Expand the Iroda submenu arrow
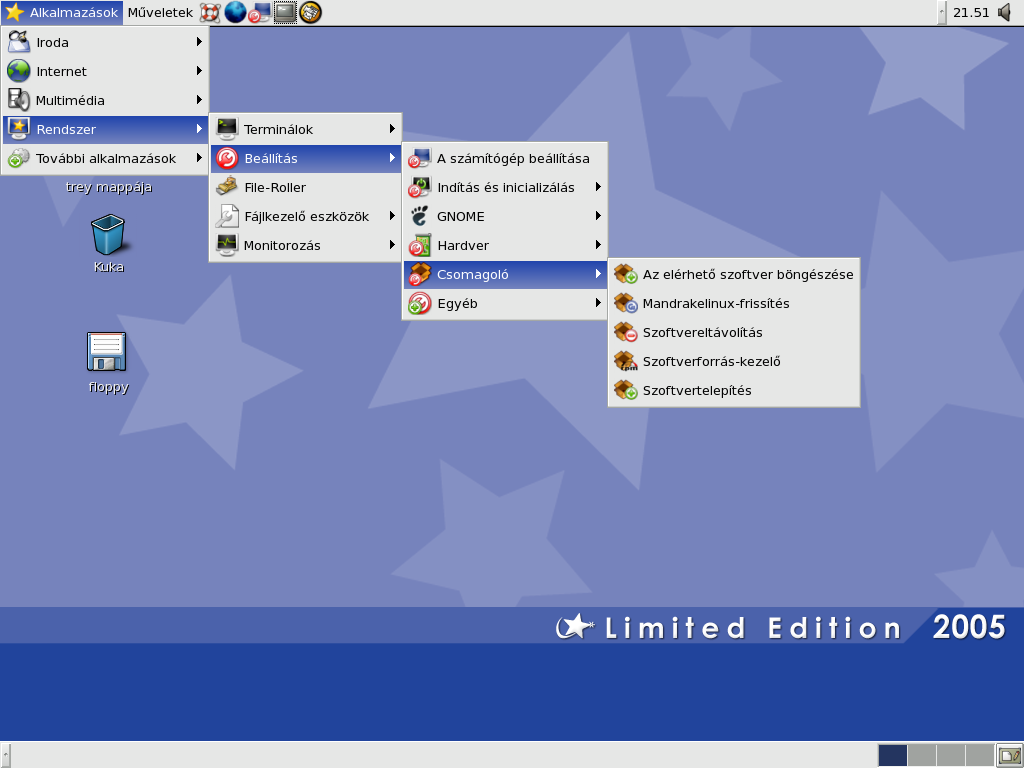The width and height of the screenshot is (1024, 768). pos(199,42)
